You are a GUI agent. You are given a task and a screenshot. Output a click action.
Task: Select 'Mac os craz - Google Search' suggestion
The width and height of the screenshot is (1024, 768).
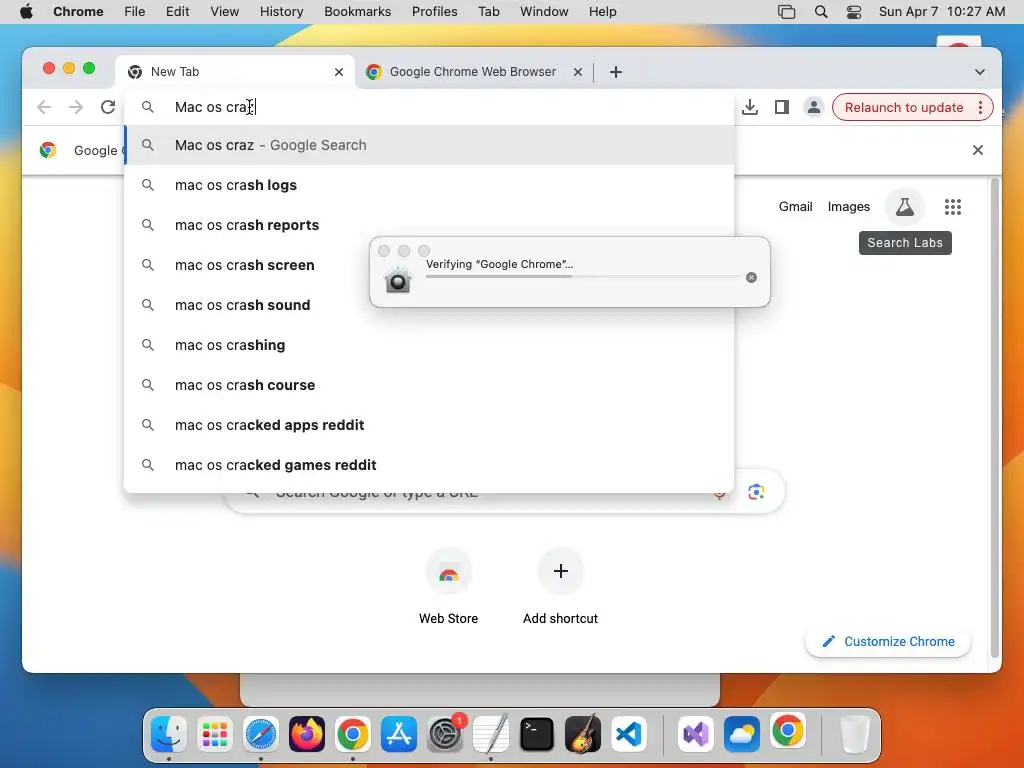pyautogui.click(x=429, y=145)
